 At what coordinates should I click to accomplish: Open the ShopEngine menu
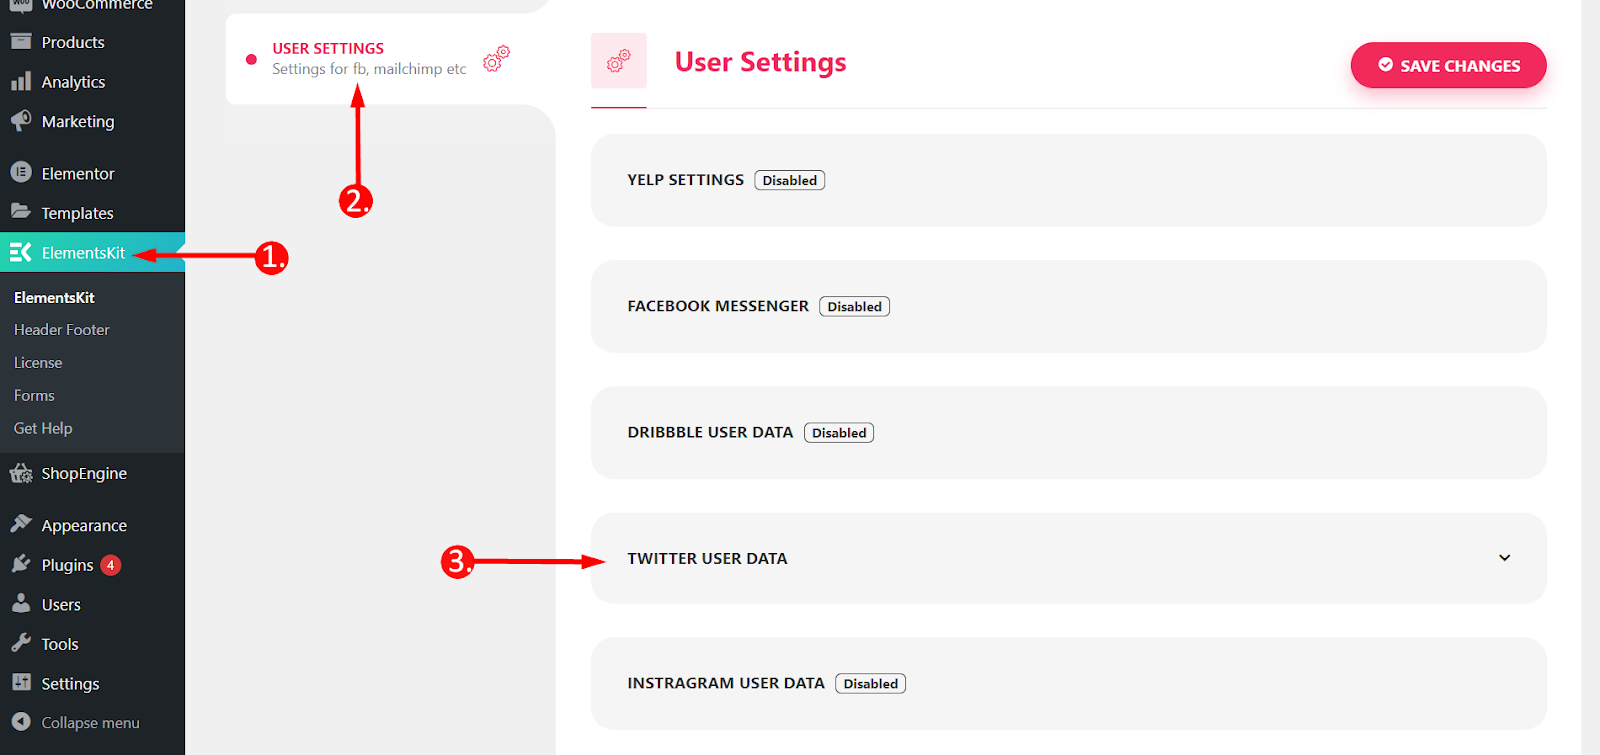click(x=92, y=473)
